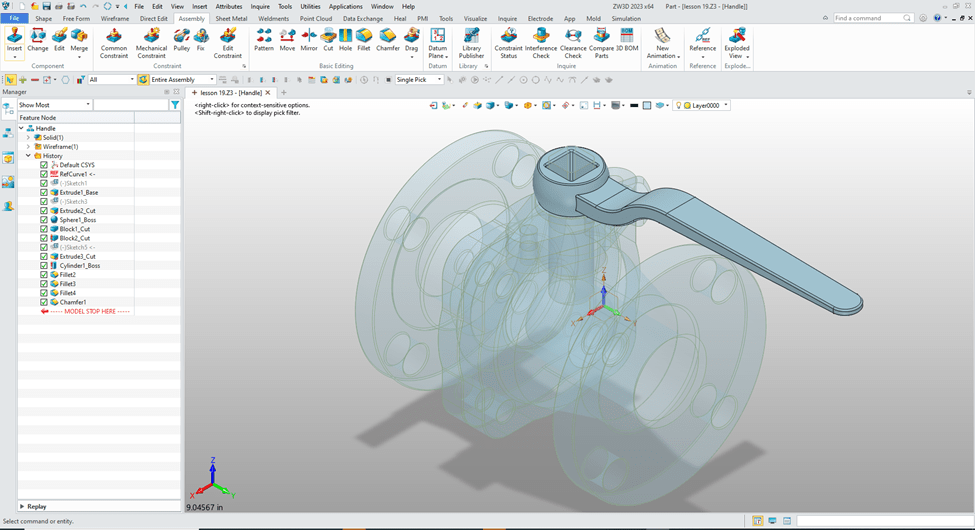This screenshot has height=530, width=975.
Task: Click the blue File button
Action: click(14, 18)
